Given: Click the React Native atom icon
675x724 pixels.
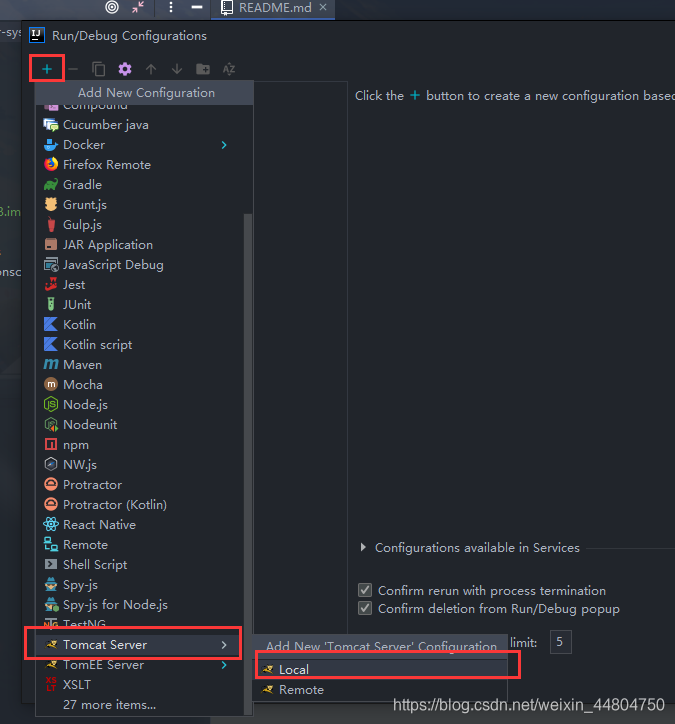Looking at the screenshot, I should point(51,525).
